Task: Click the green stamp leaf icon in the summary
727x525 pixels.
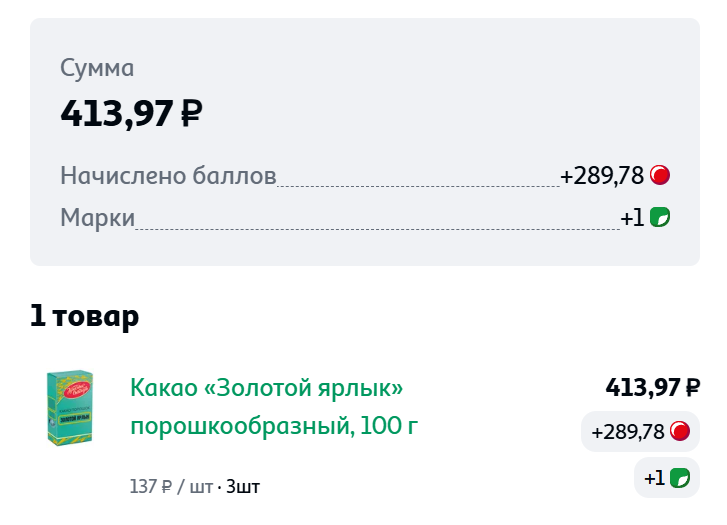Action: coord(660,217)
